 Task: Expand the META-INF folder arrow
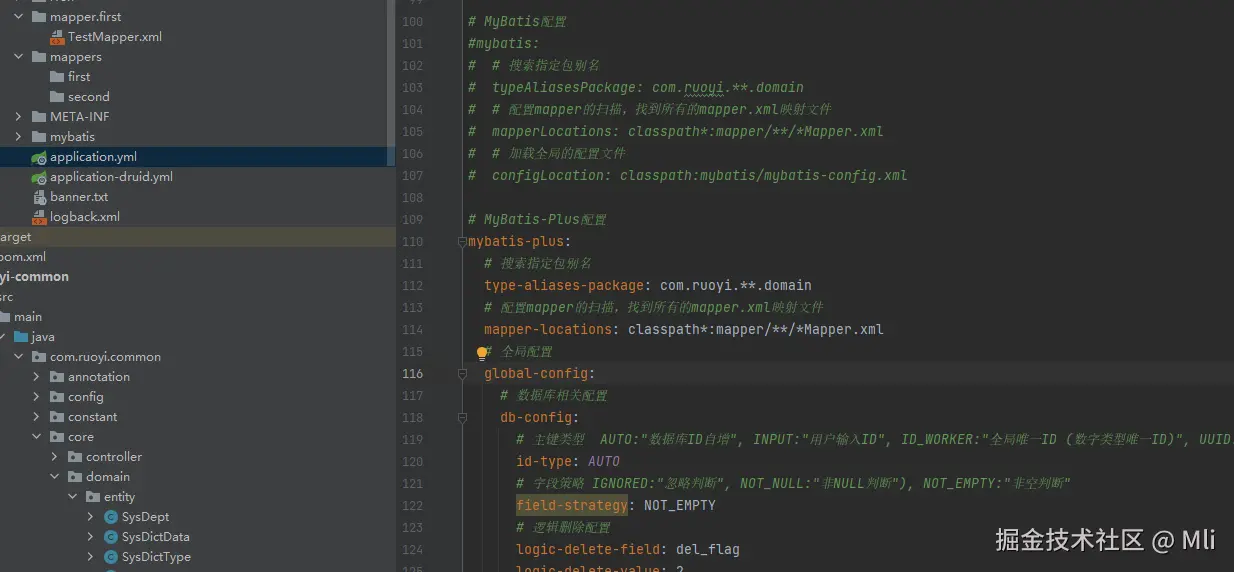[x=19, y=117]
